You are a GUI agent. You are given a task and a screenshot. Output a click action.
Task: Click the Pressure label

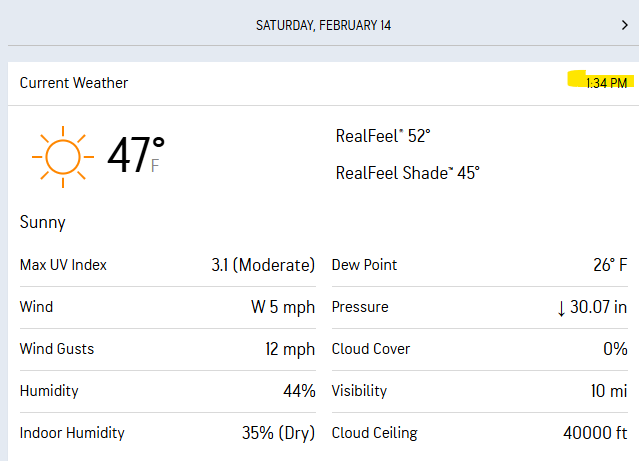pyautogui.click(x=359, y=307)
